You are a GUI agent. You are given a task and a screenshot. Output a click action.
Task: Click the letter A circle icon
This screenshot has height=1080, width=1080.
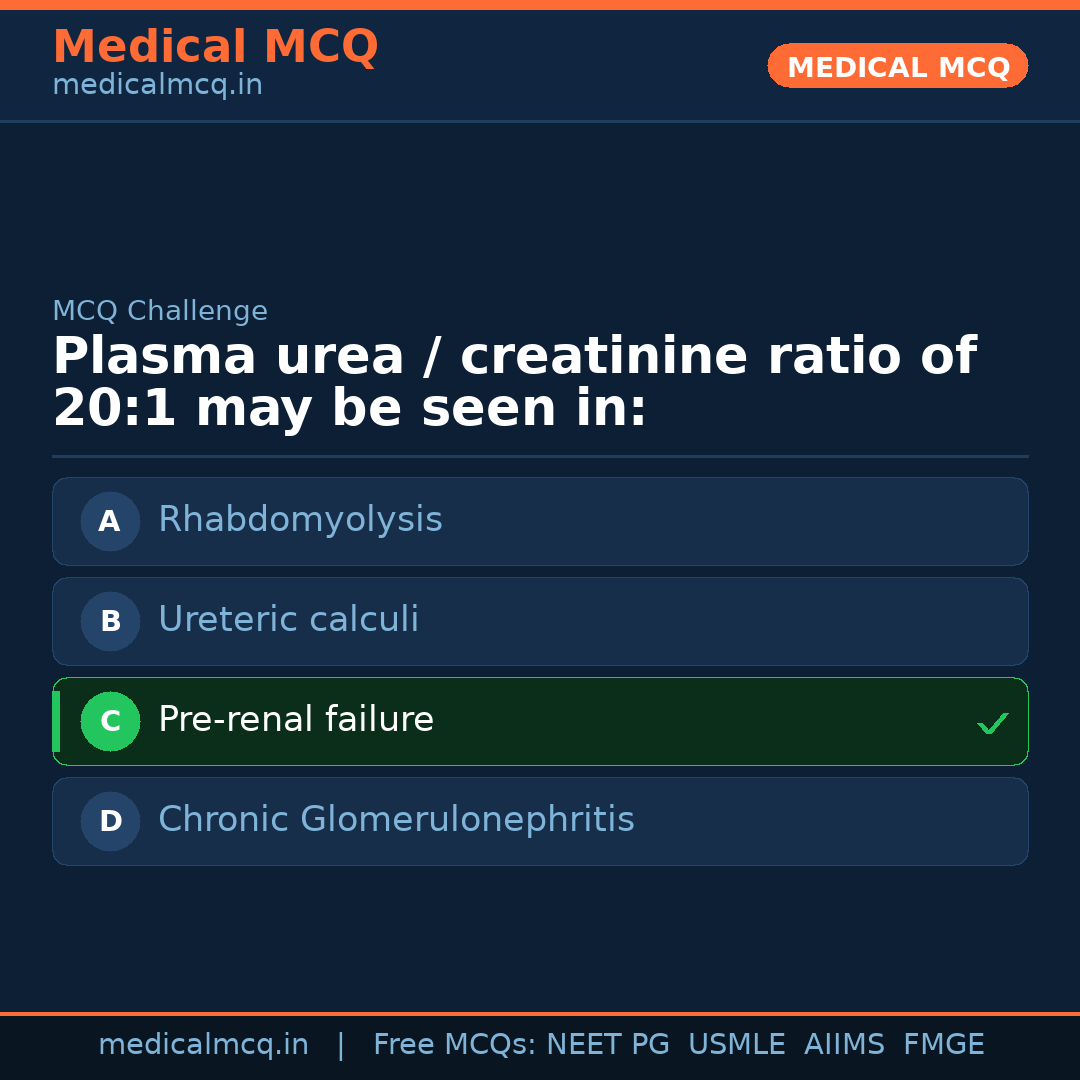pos(110,521)
